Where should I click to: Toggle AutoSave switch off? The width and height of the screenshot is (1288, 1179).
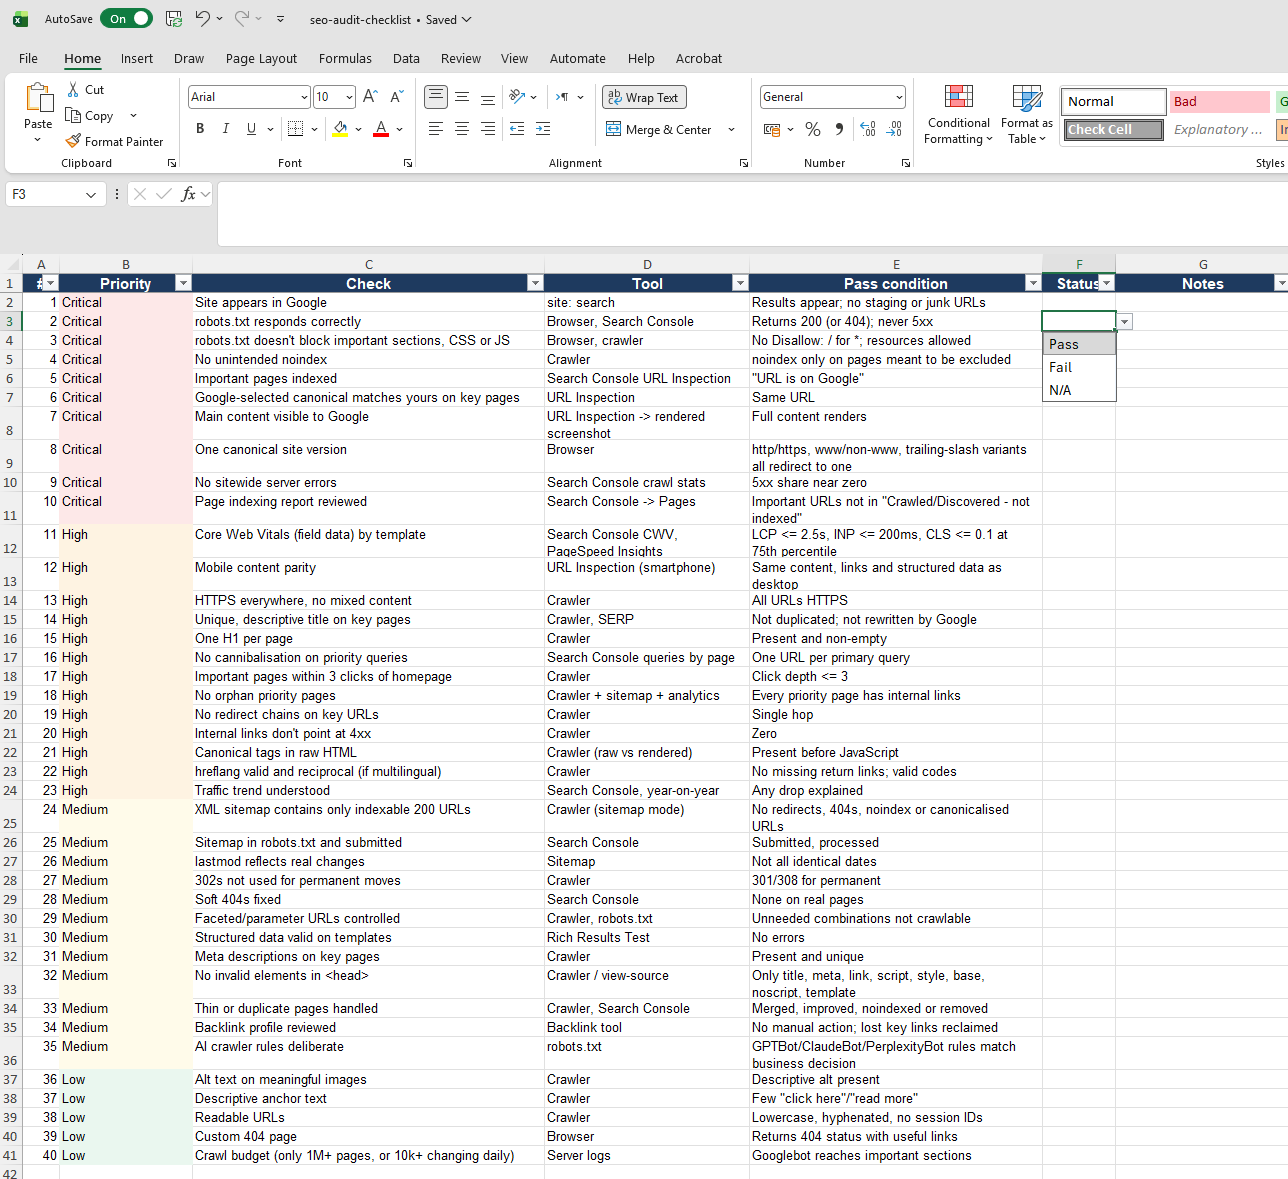coord(126,19)
